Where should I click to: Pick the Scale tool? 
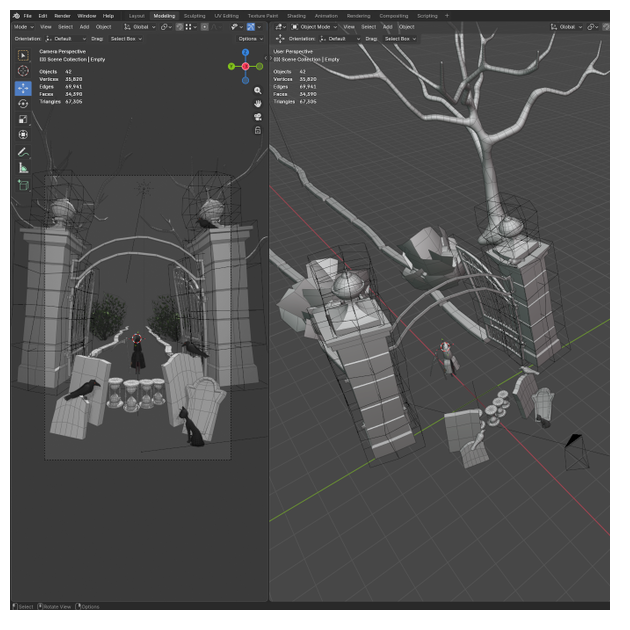click(x=23, y=119)
